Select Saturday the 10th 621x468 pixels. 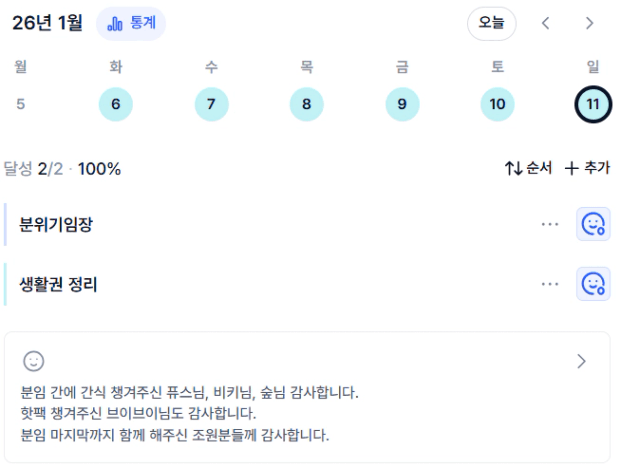497,104
